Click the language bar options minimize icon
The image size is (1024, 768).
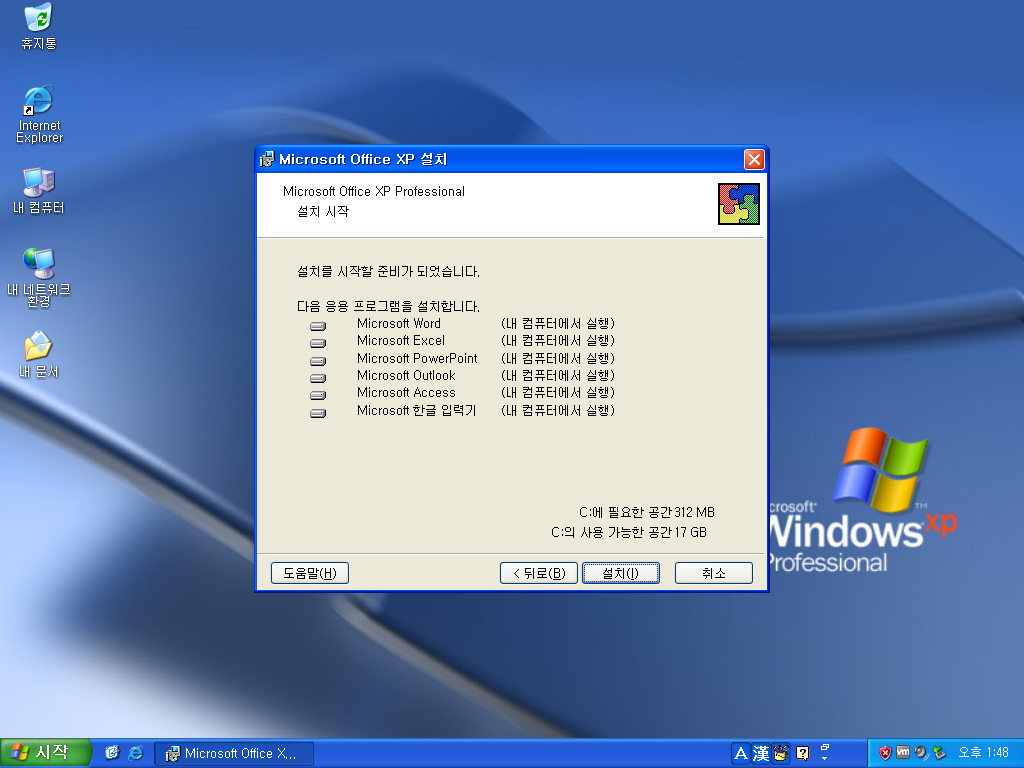tap(825, 748)
